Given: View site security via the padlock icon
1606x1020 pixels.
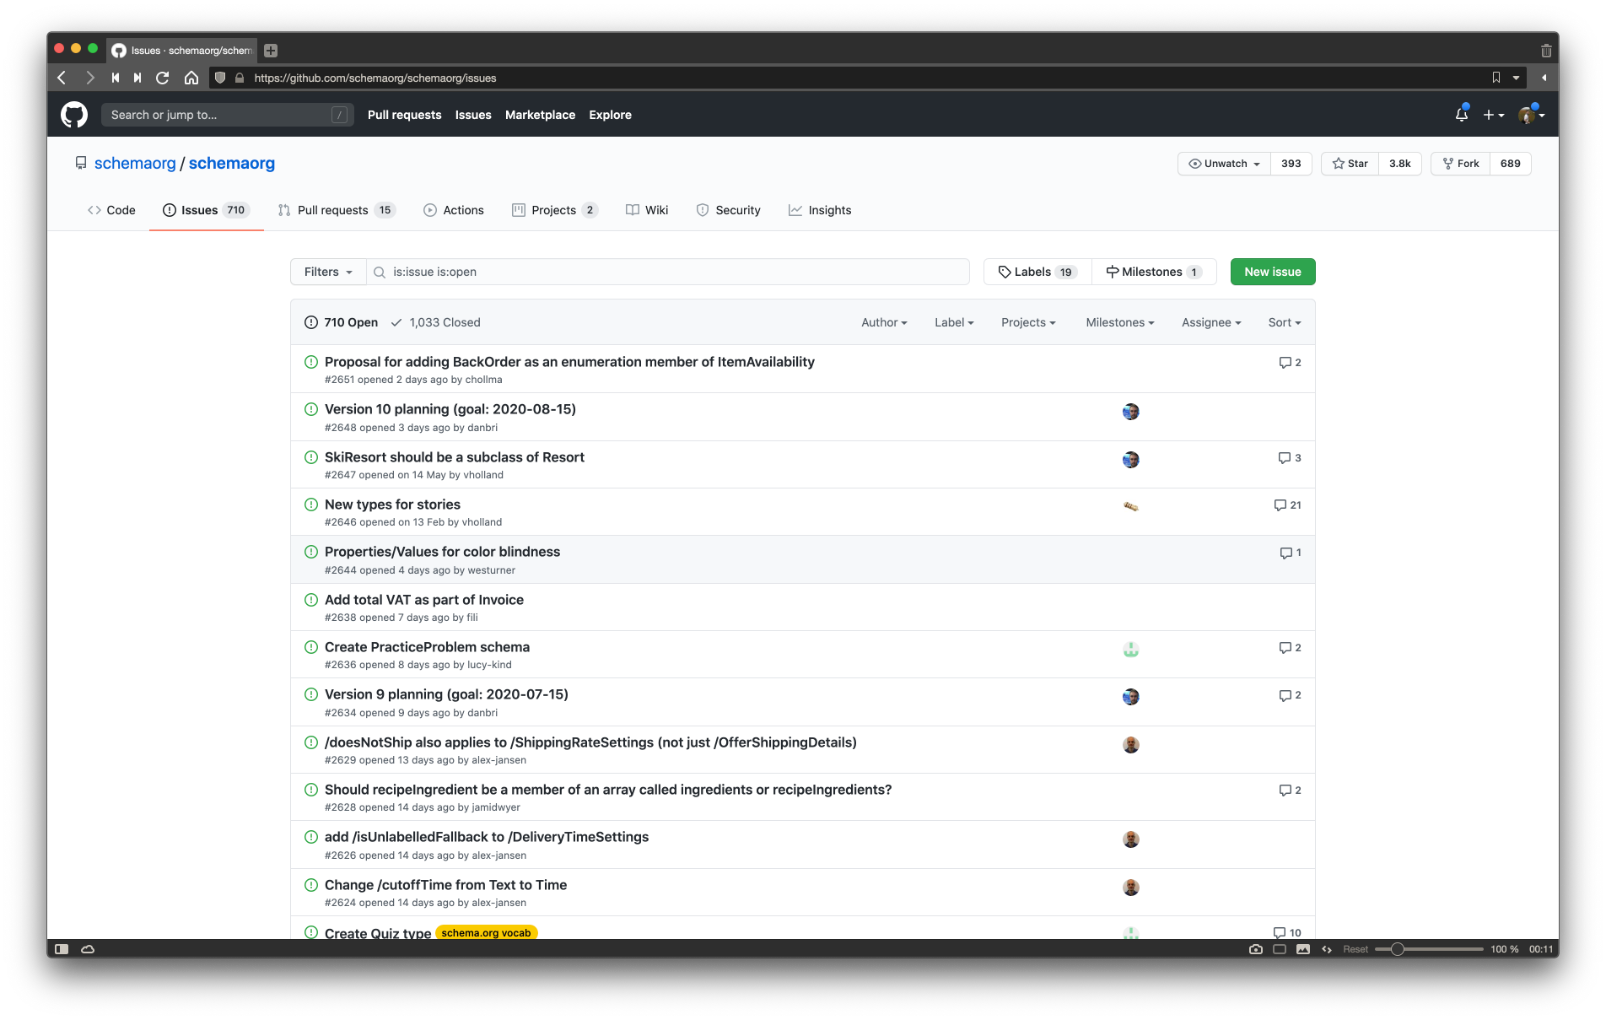Looking at the screenshot, I should [x=239, y=78].
